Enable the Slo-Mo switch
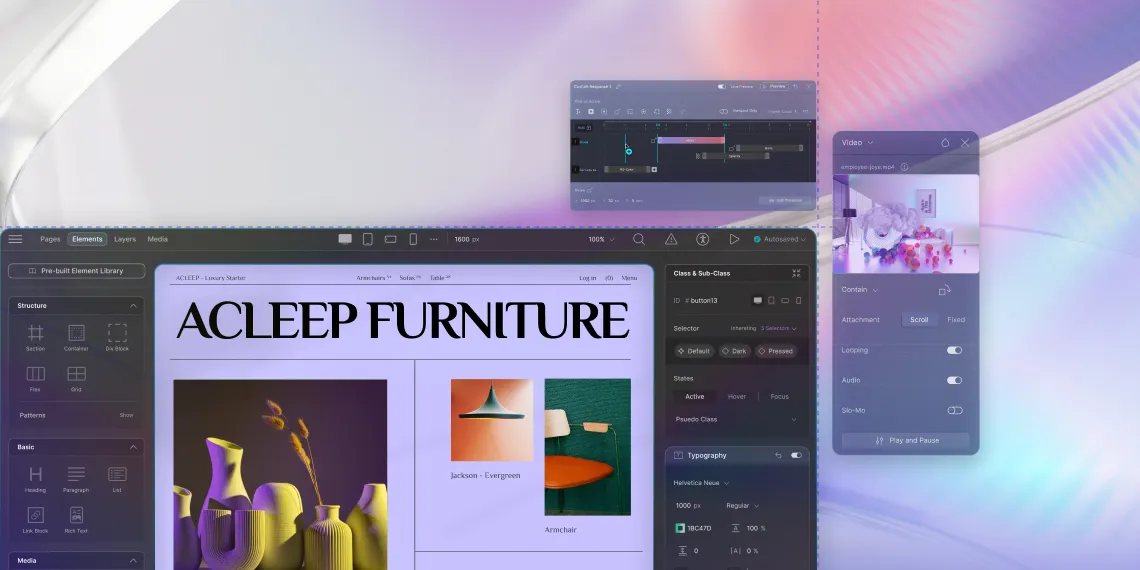 click(954, 410)
